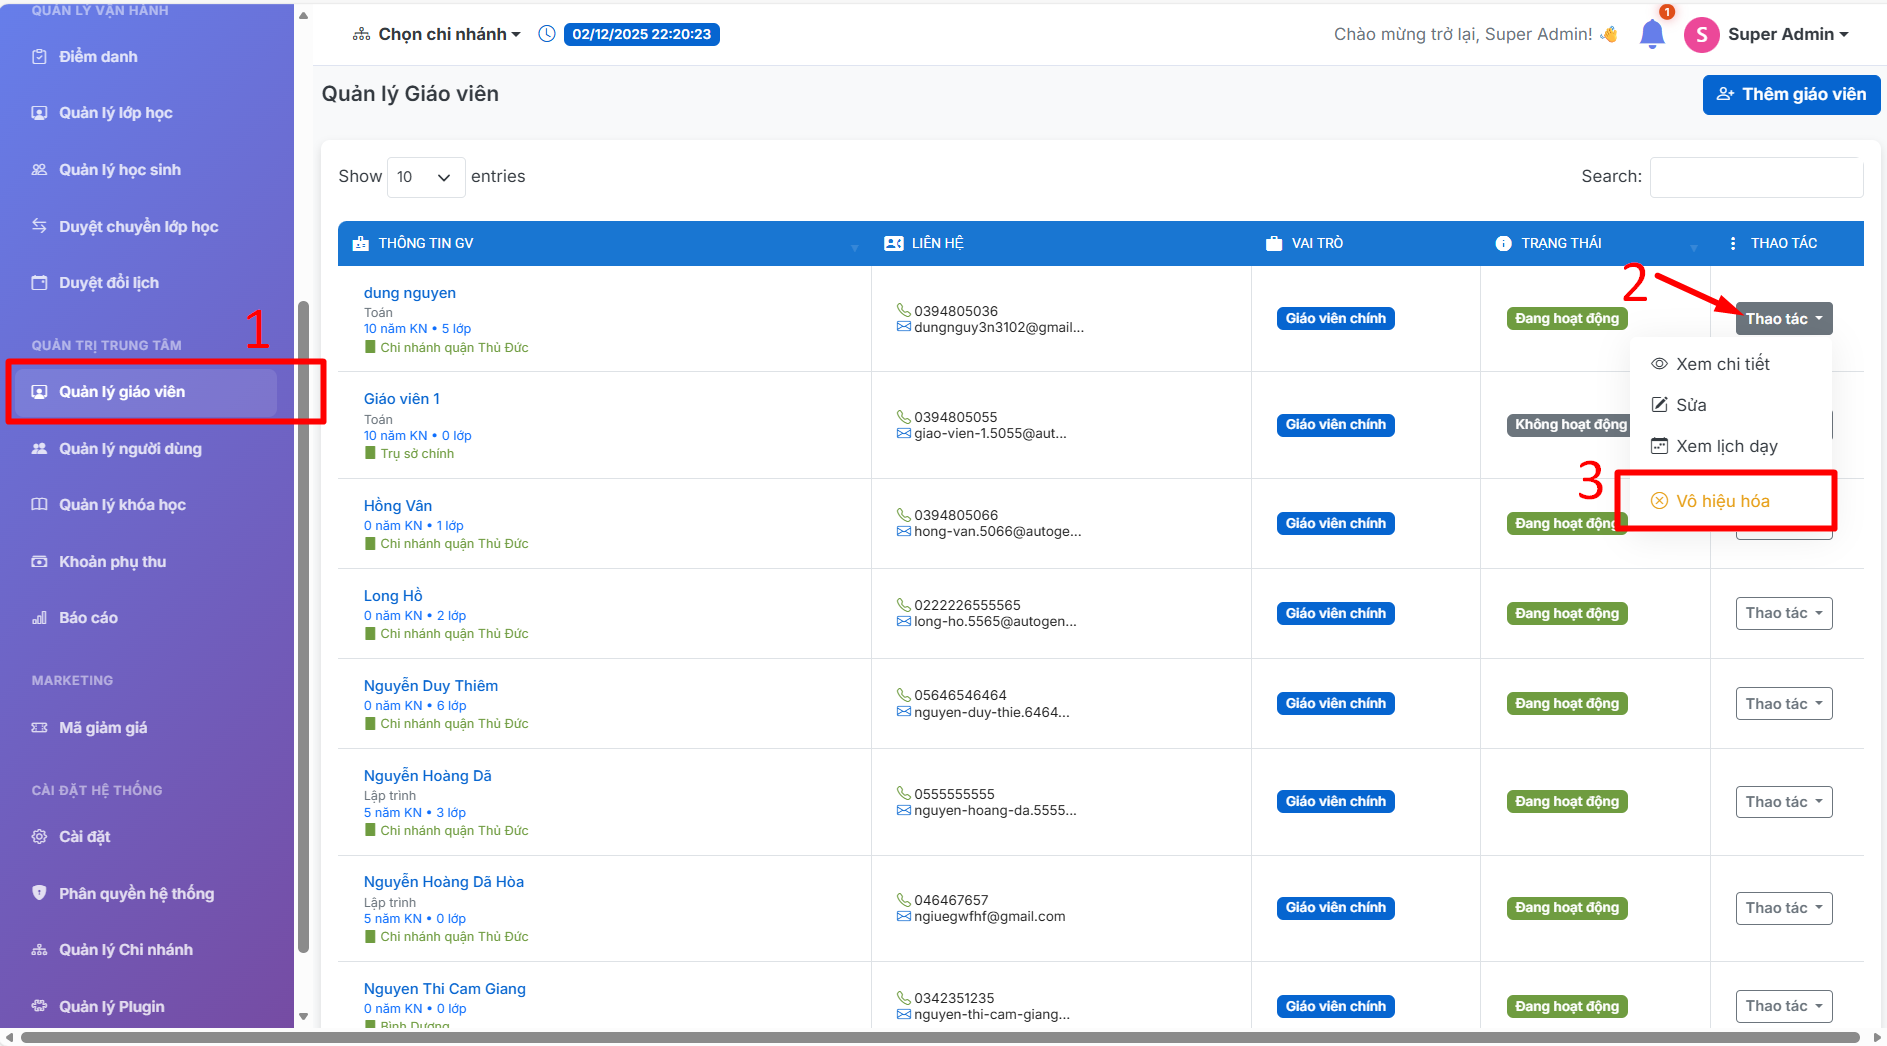
Task: Select Vô hiệu hóa from the menu
Action: click(1722, 501)
